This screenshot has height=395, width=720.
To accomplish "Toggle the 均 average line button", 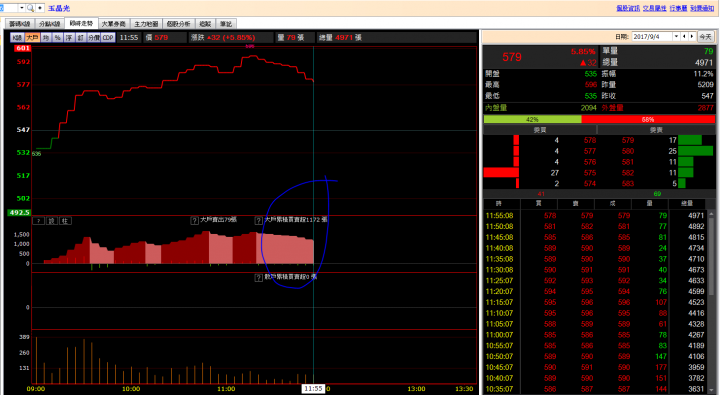I will (46, 38).
